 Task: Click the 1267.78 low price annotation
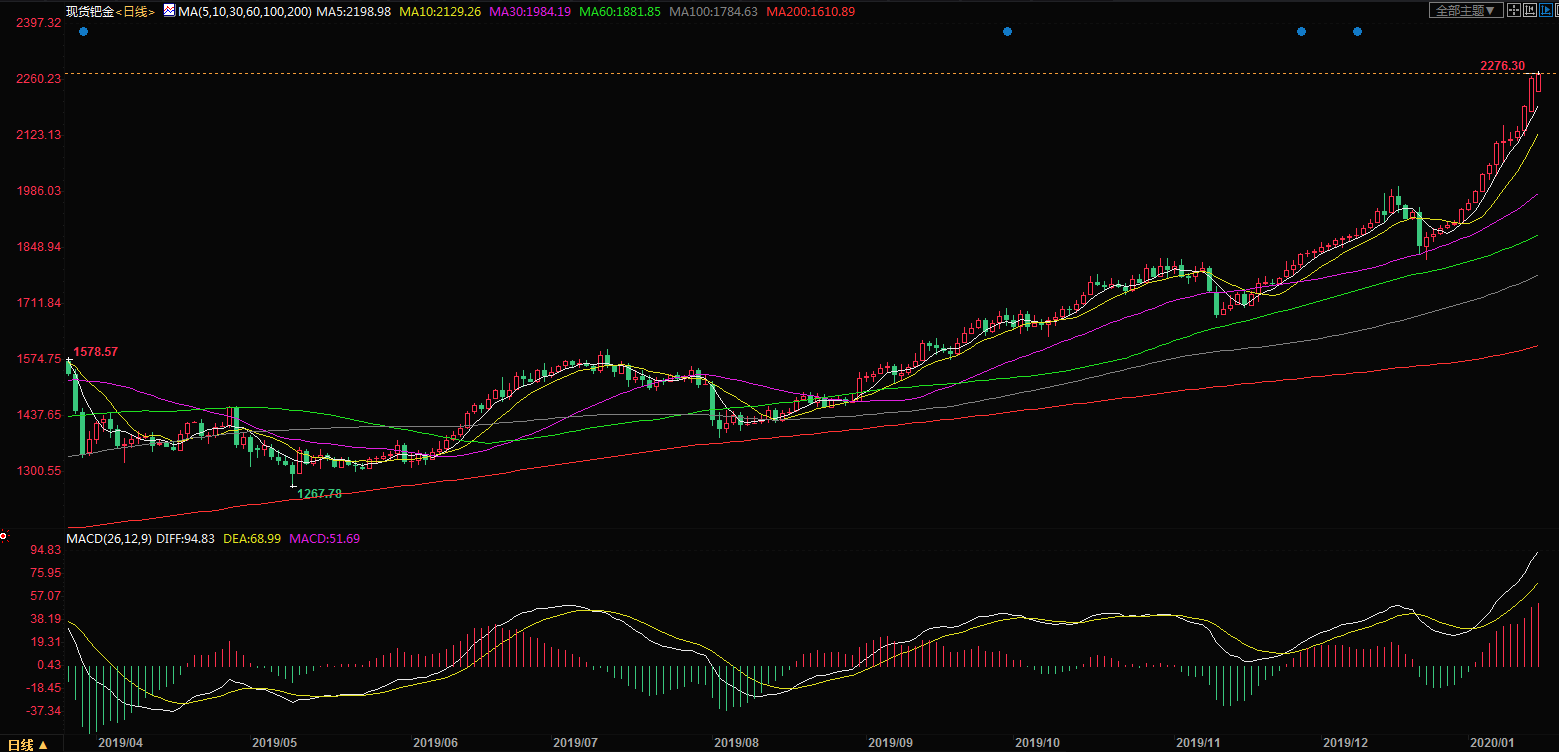coord(320,493)
